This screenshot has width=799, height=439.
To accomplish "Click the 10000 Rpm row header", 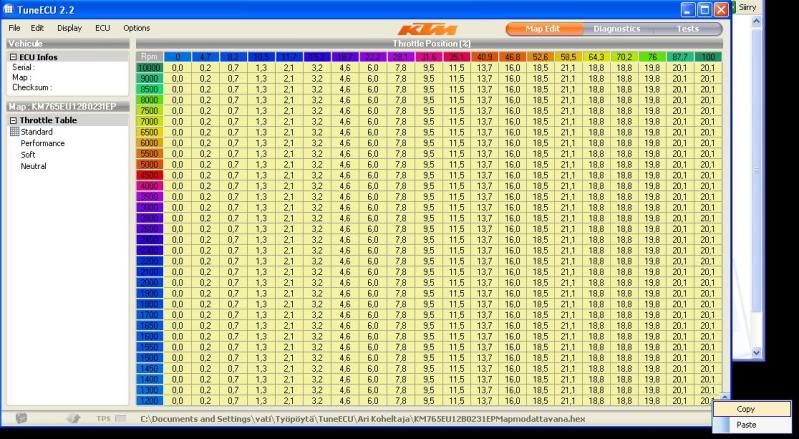I will click(148, 67).
